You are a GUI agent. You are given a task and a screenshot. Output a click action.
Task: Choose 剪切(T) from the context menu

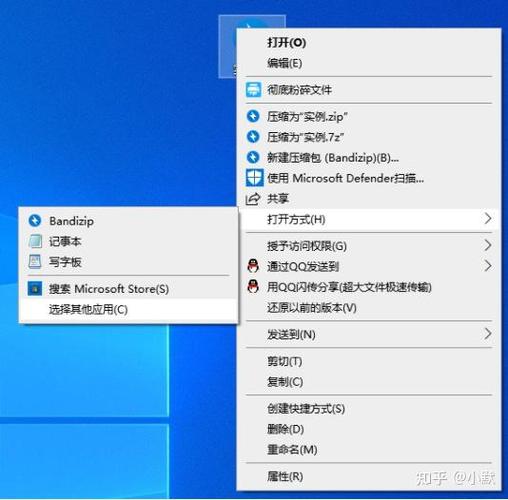coord(369,361)
